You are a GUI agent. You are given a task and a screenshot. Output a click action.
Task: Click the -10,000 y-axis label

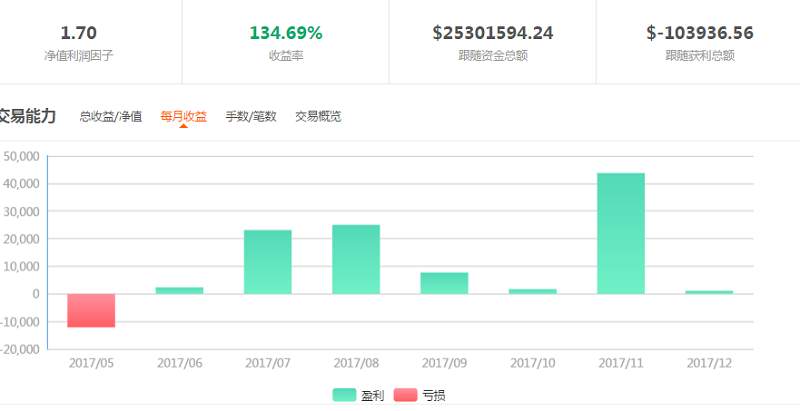[x=20, y=322]
